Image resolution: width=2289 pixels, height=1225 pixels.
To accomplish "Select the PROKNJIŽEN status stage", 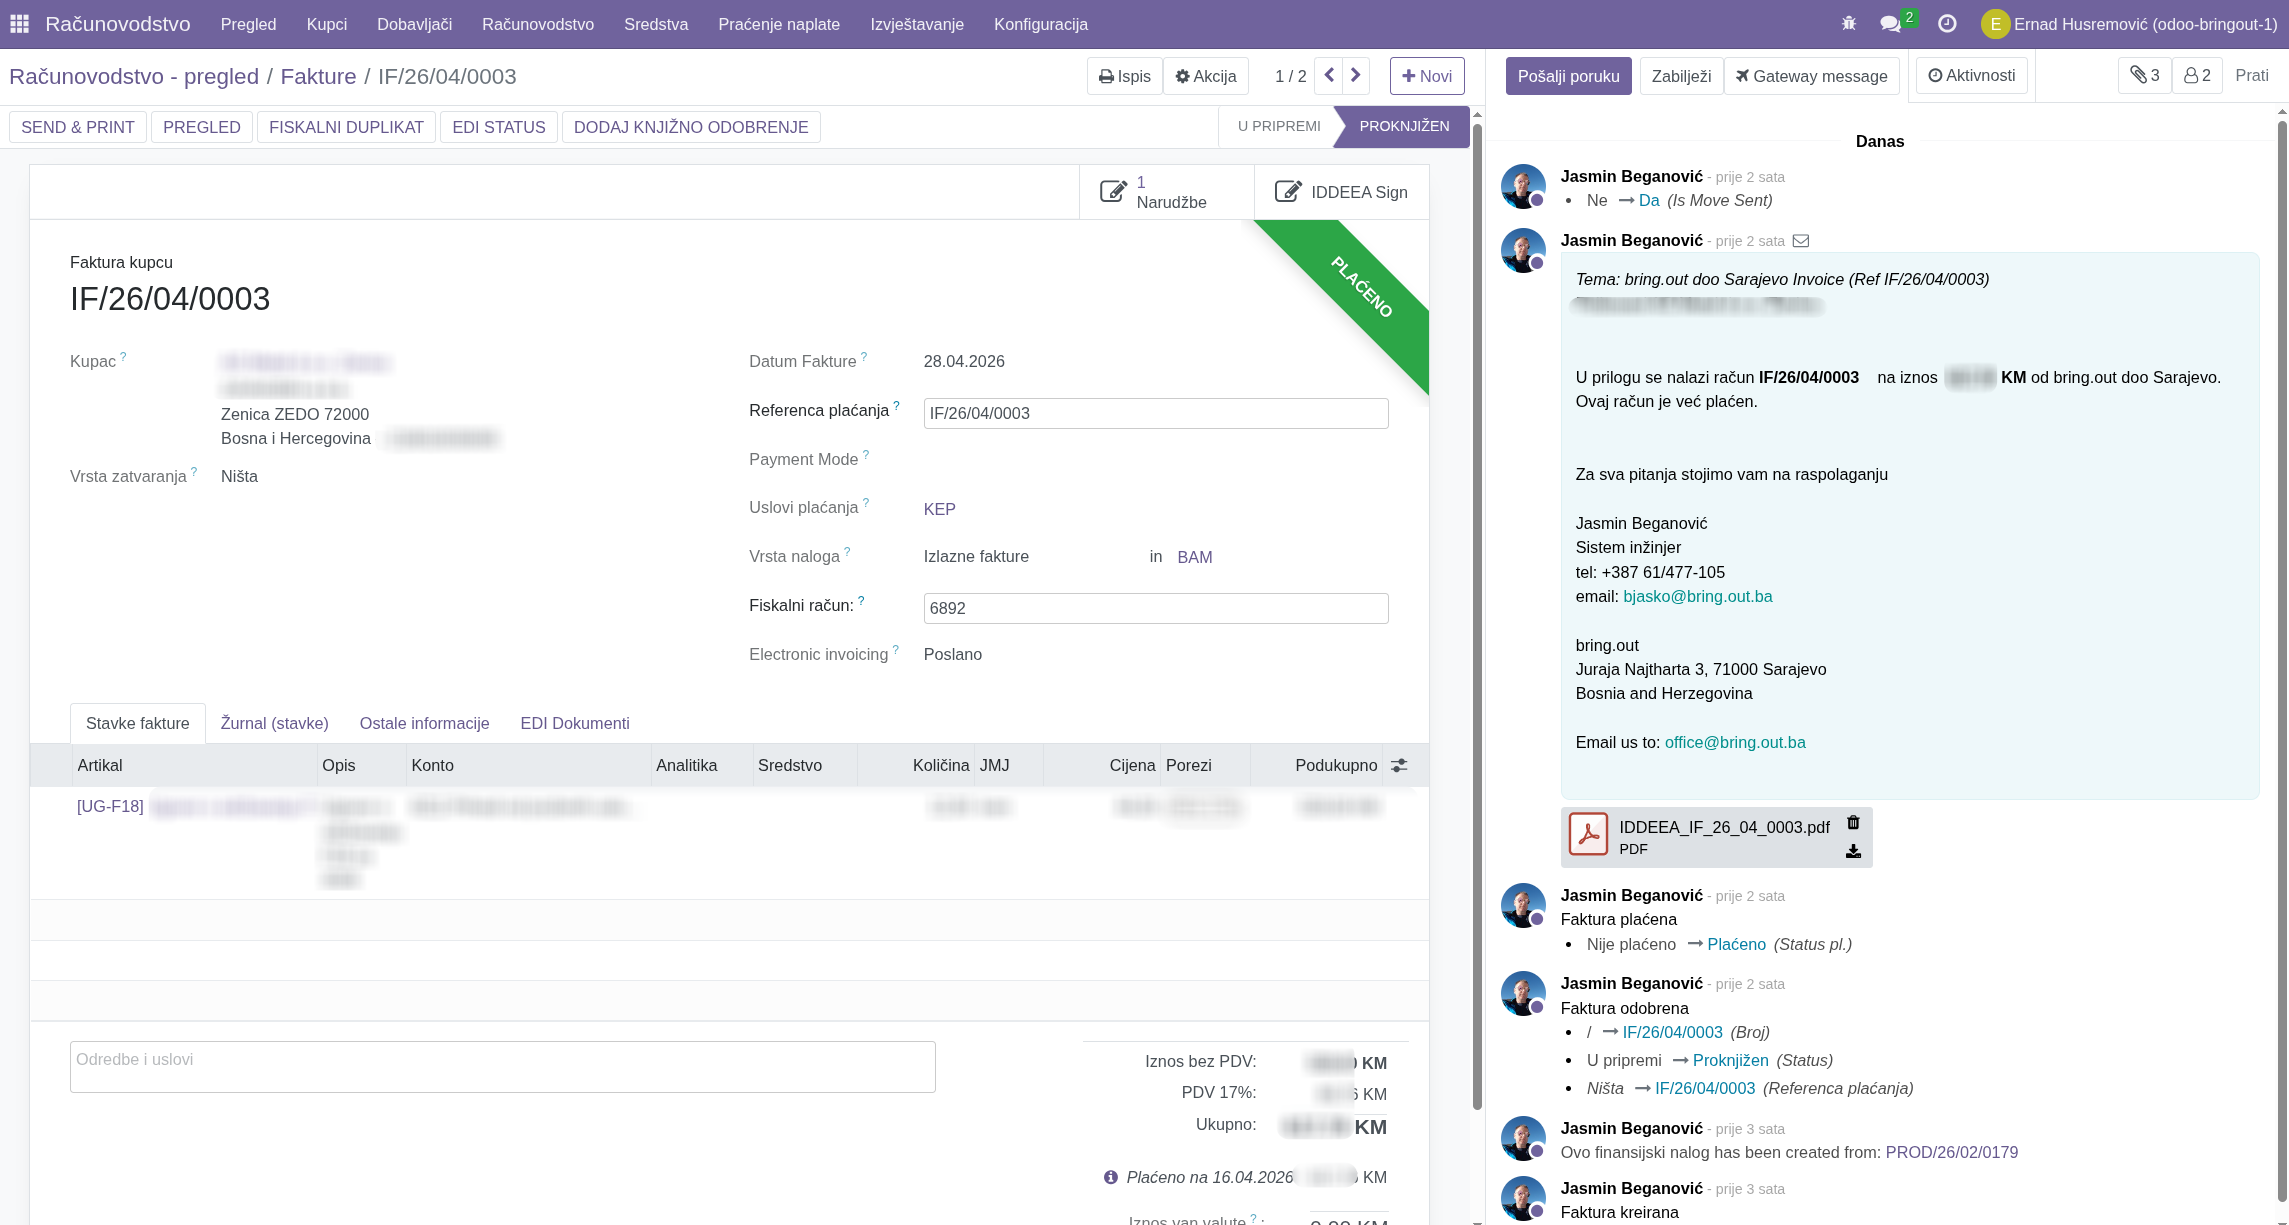I will [x=1404, y=126].
